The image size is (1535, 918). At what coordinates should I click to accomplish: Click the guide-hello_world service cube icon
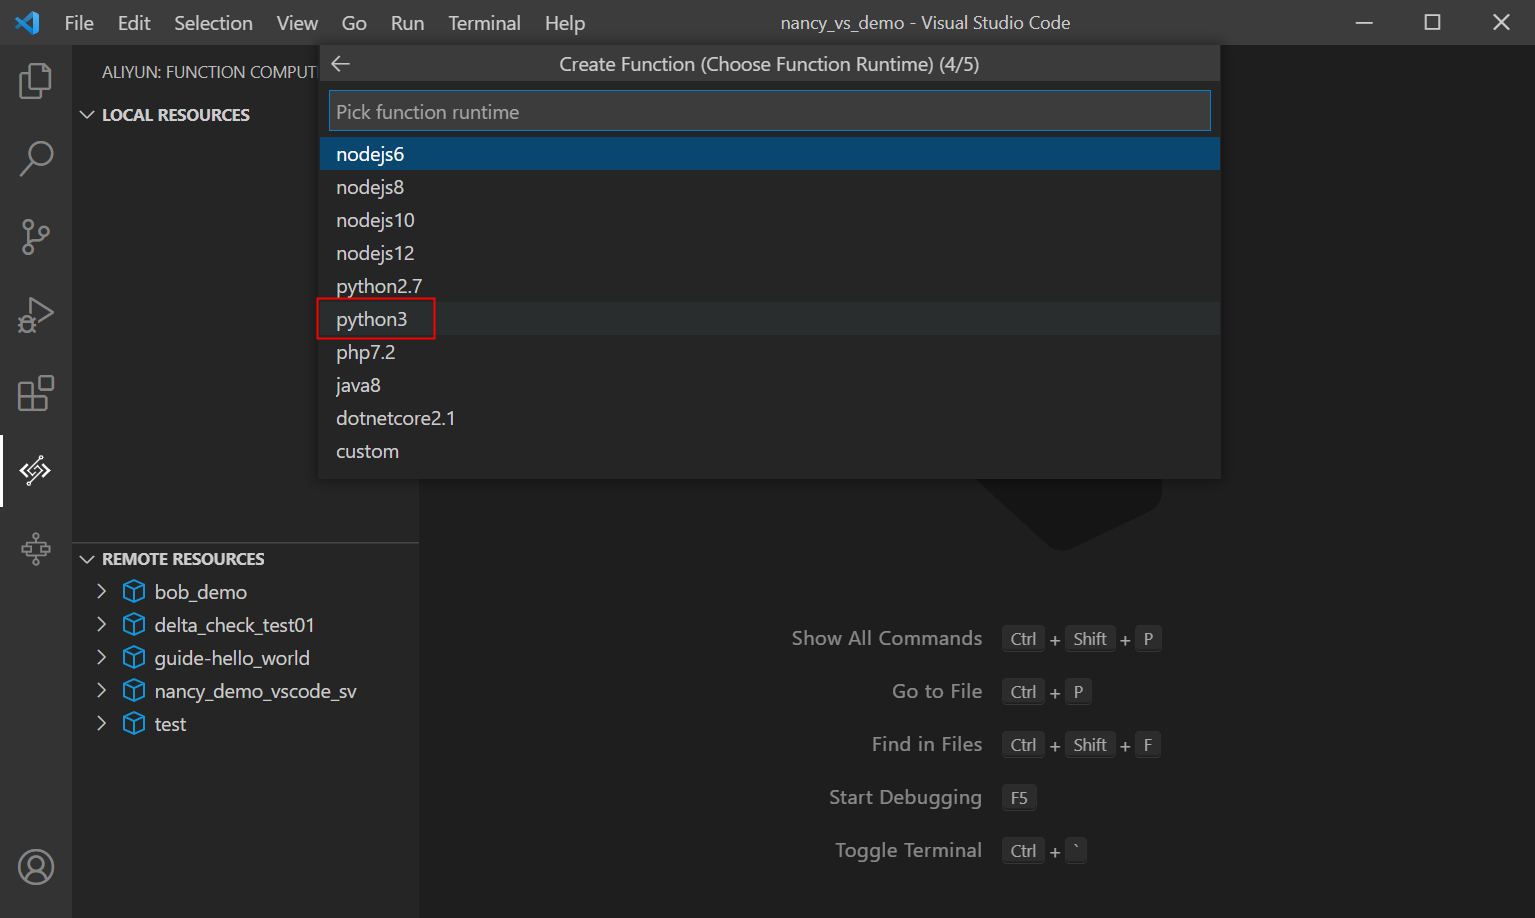(134, 658)
